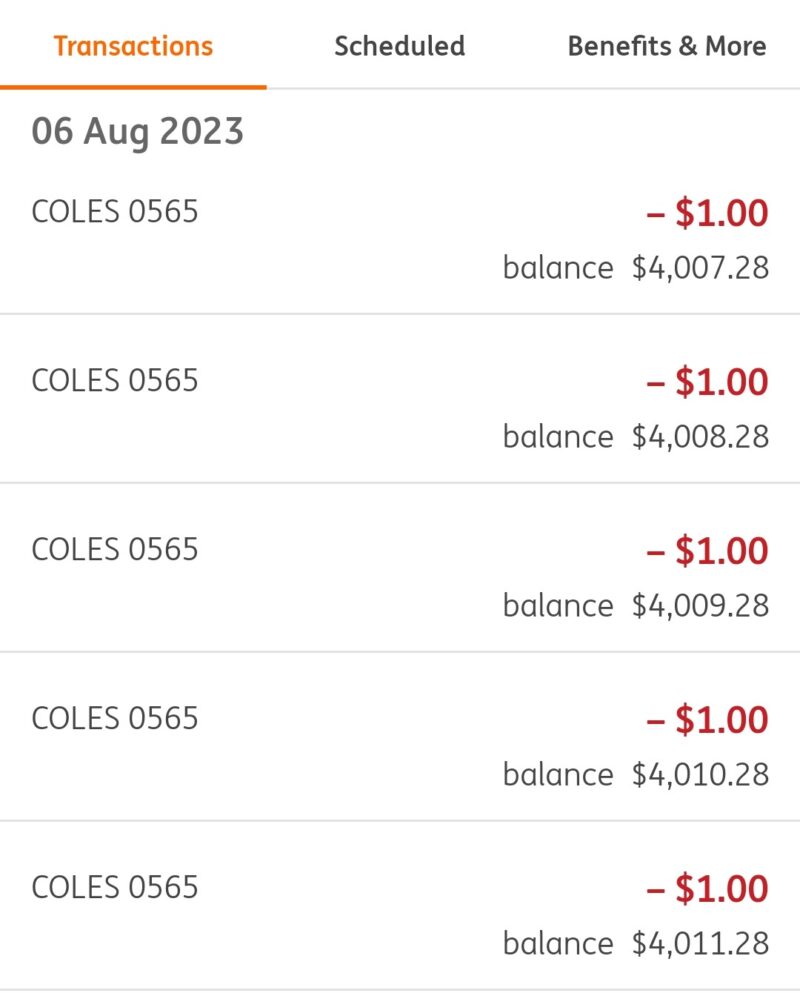Select the balance $4,009.28 text

636,606
